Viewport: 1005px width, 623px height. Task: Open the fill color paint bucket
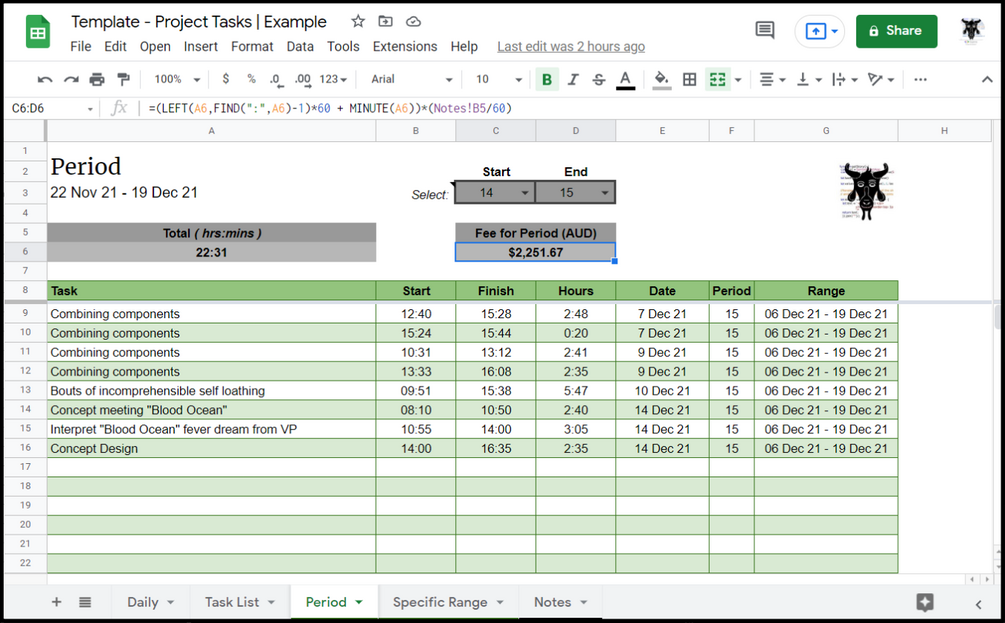tap(661, 79)
